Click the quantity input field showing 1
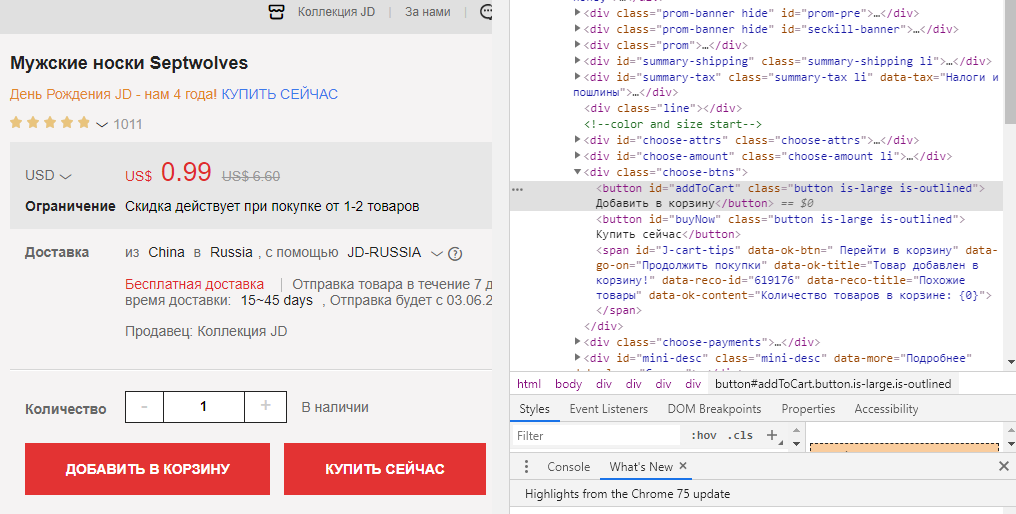The image size is (1016, 514). coord(203,406)
